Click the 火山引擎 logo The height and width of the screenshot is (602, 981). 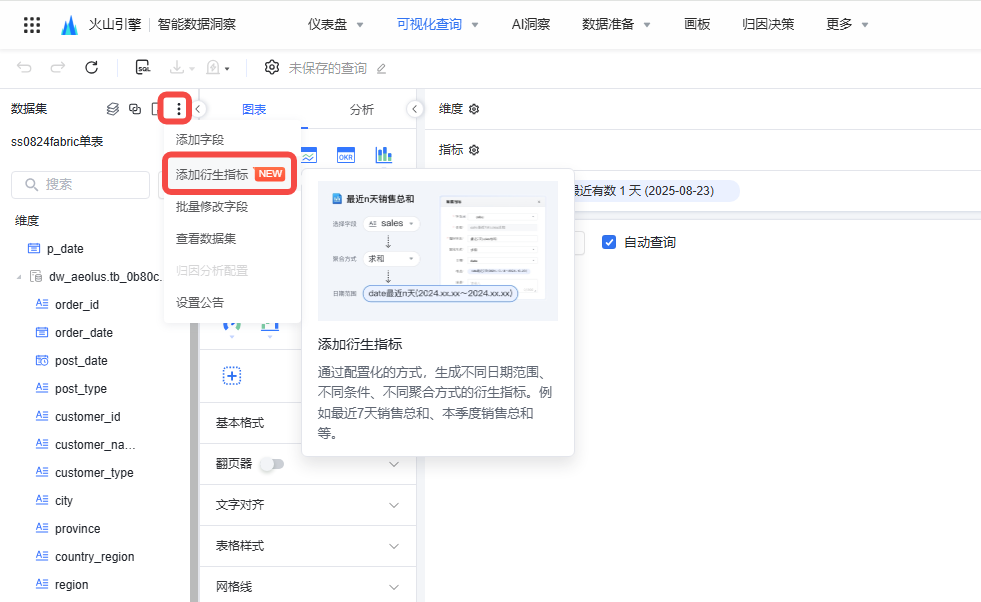tap(69, 25)
